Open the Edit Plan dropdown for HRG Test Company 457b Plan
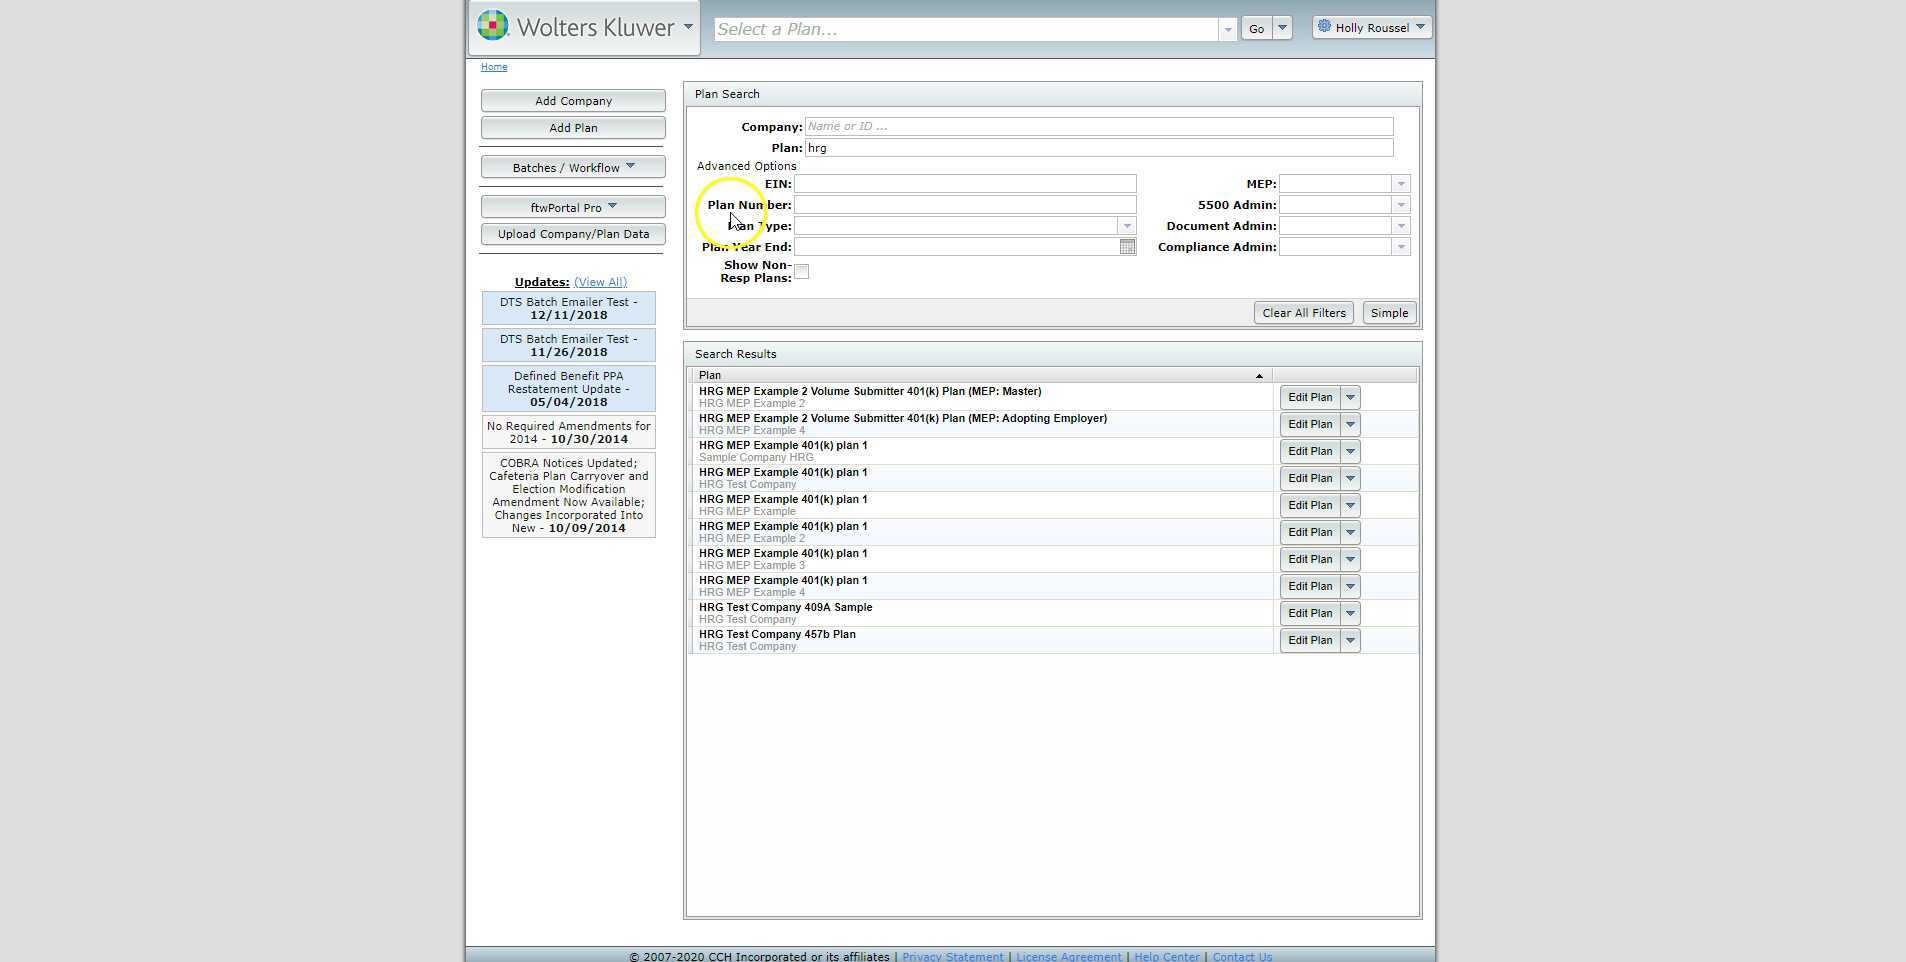The image size is (1906, 962). point(1348,640)
